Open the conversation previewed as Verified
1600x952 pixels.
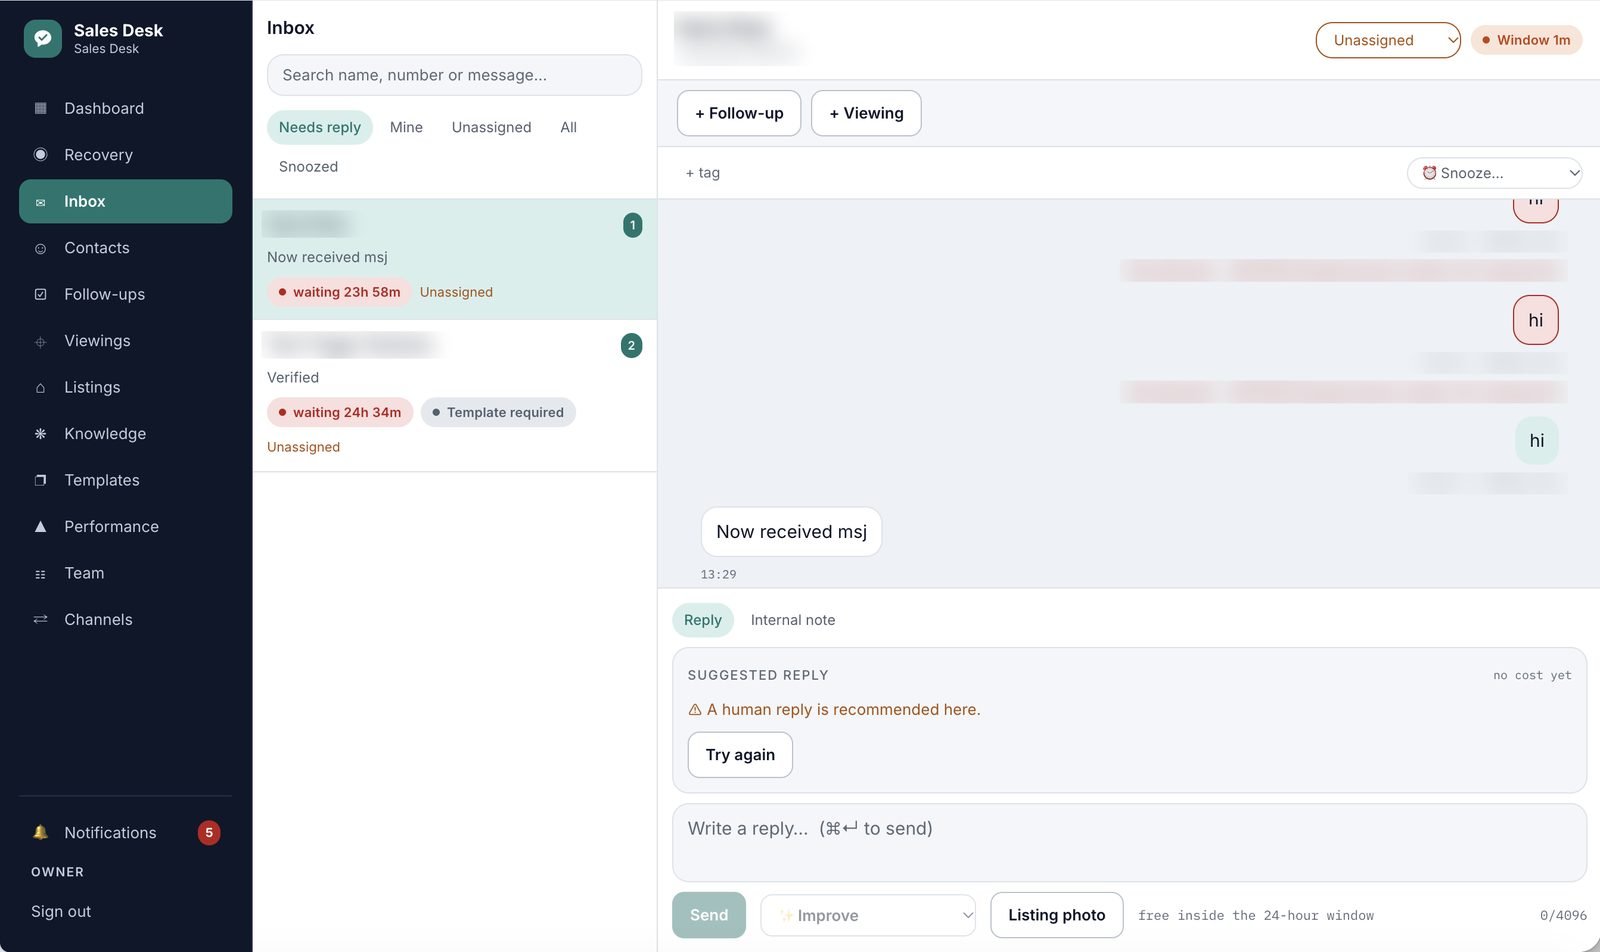point(455,396)
